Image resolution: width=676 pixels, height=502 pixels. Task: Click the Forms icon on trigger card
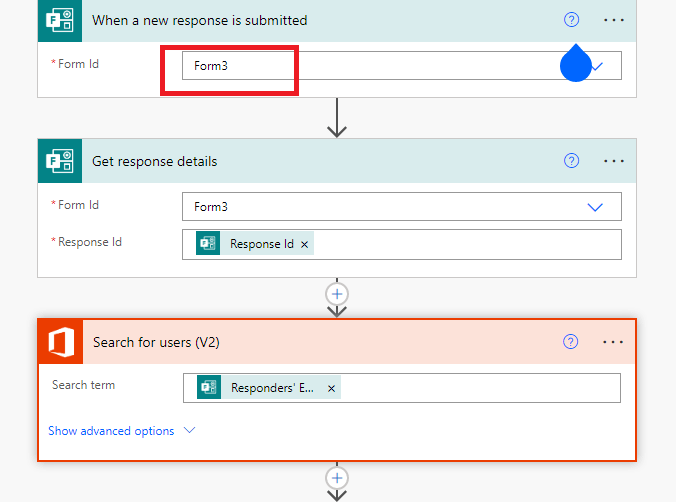click(59, 20)
